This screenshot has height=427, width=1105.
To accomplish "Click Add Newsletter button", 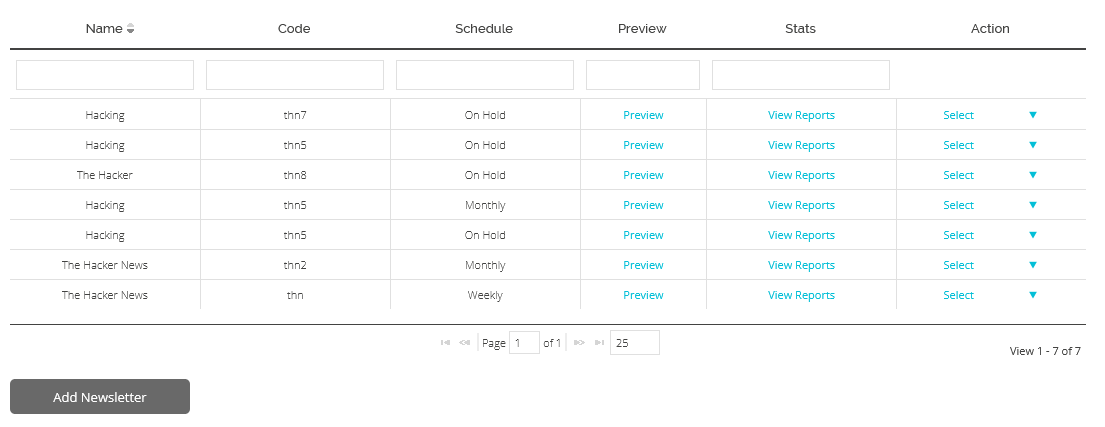I will pyautogui.click(x=100, y=397).
